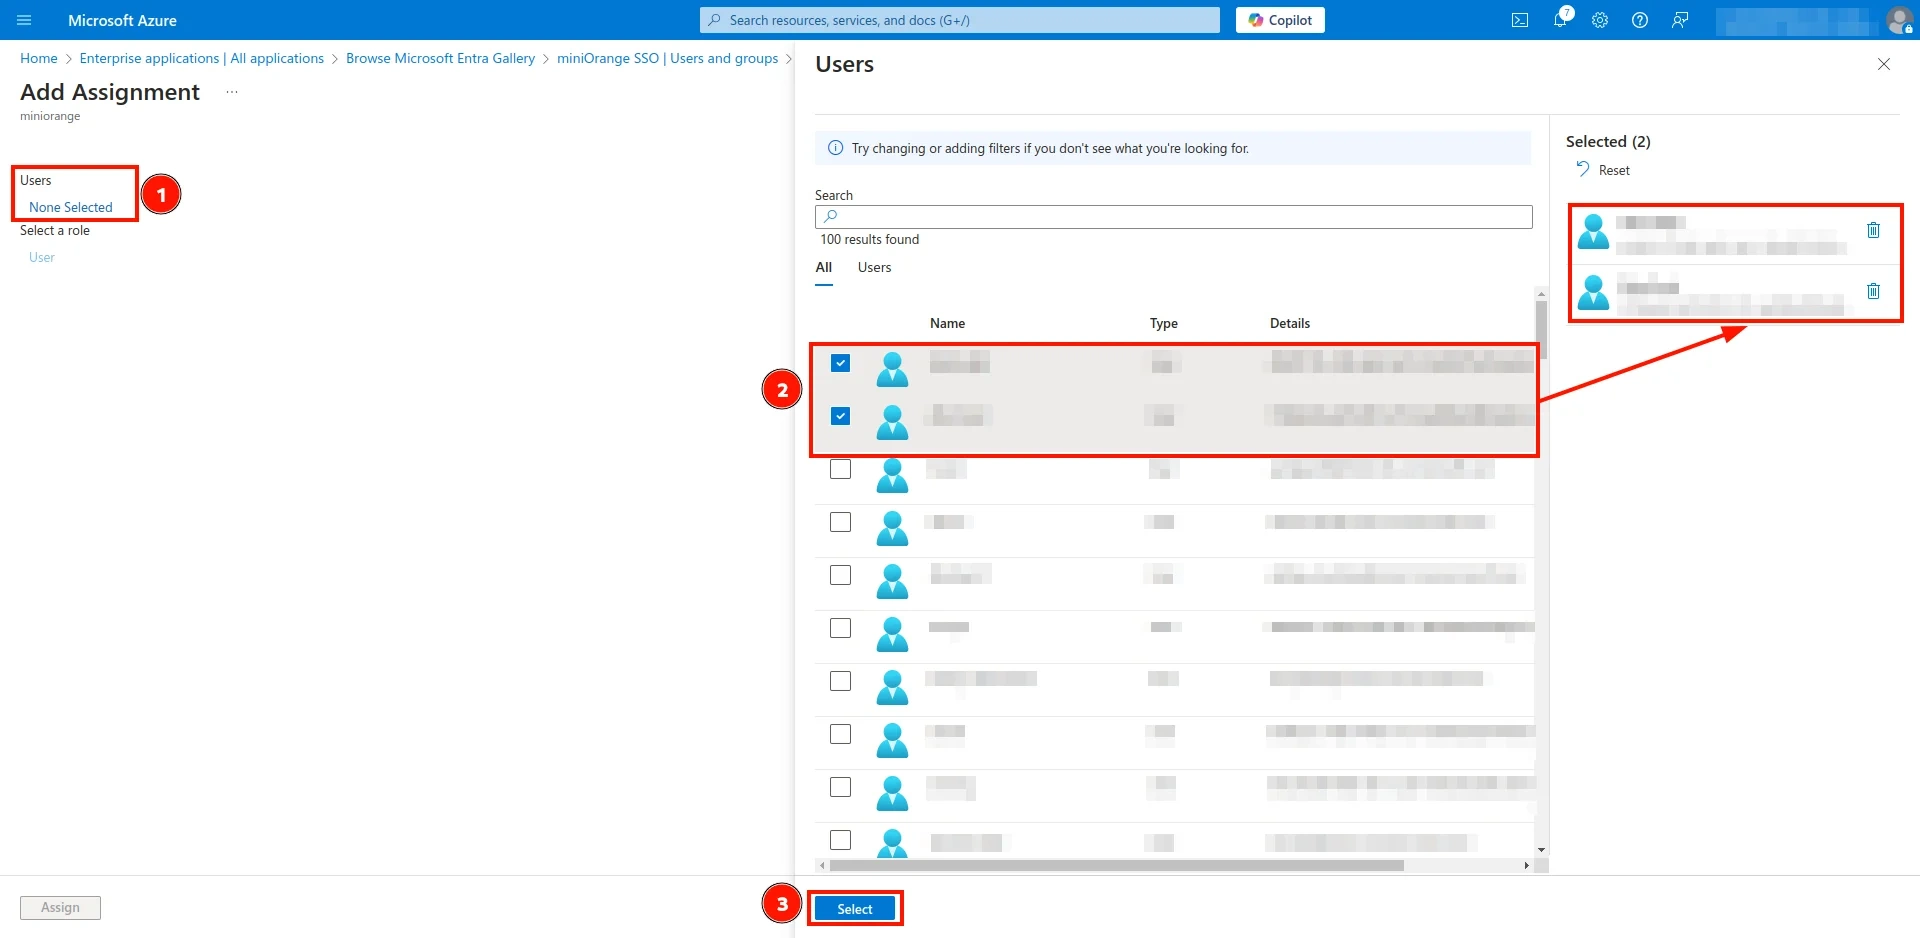Image resolution: width=1920 pixels, height=938 pixels.
Task: Send feedback via the smiley icon
Action: click(x=1680, y=20)
